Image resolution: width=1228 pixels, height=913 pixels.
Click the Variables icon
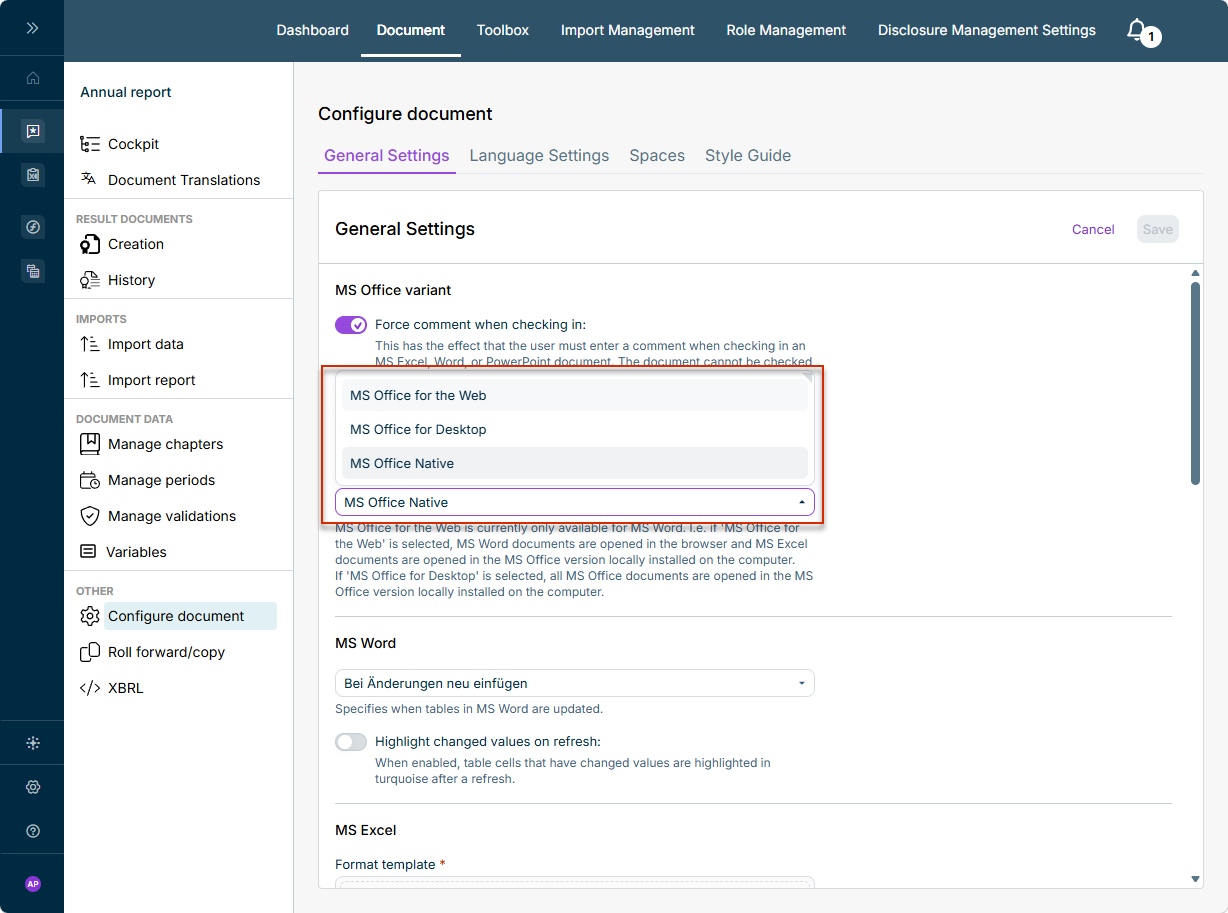click(x=88, y=552)
